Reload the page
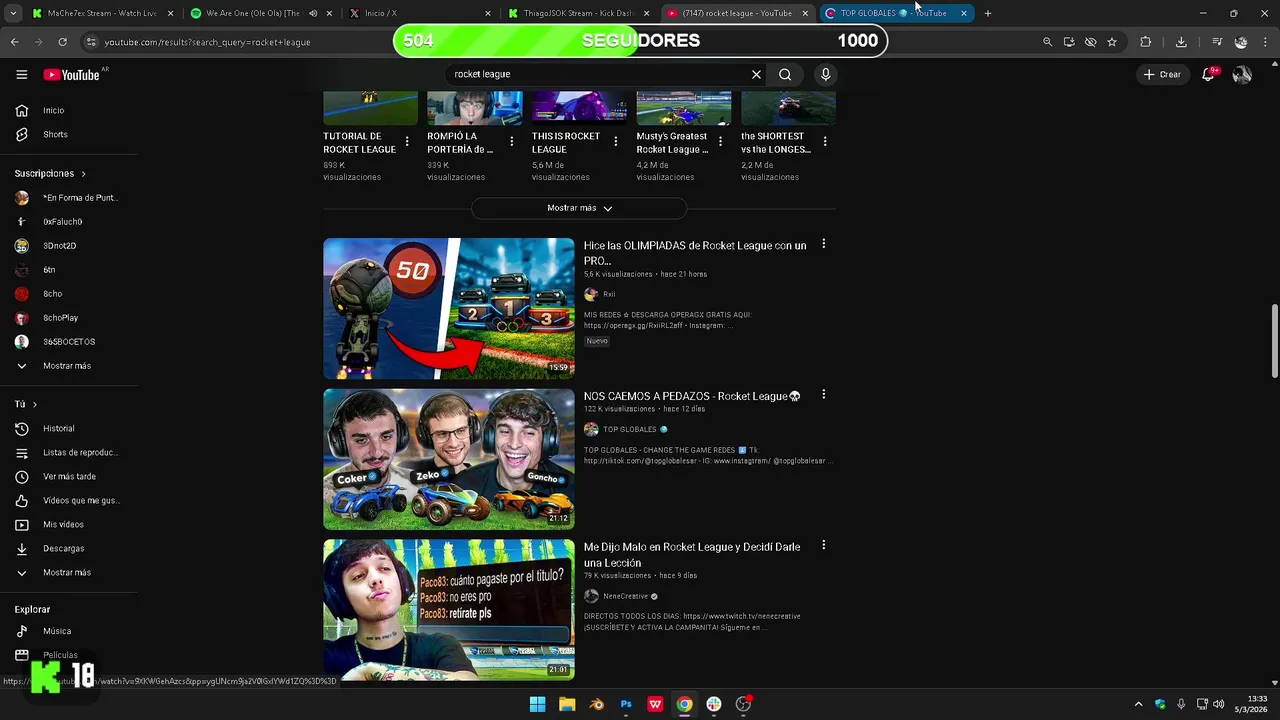The height and width of the screenshot is (720, 1280). pyautogui.click(x=62, y=42)
